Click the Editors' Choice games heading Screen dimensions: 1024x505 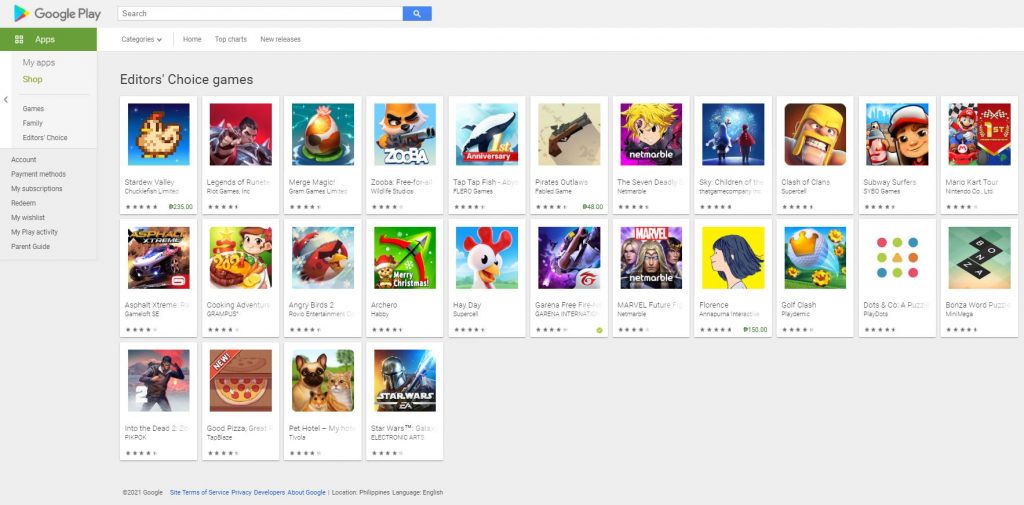pos(186,80)
